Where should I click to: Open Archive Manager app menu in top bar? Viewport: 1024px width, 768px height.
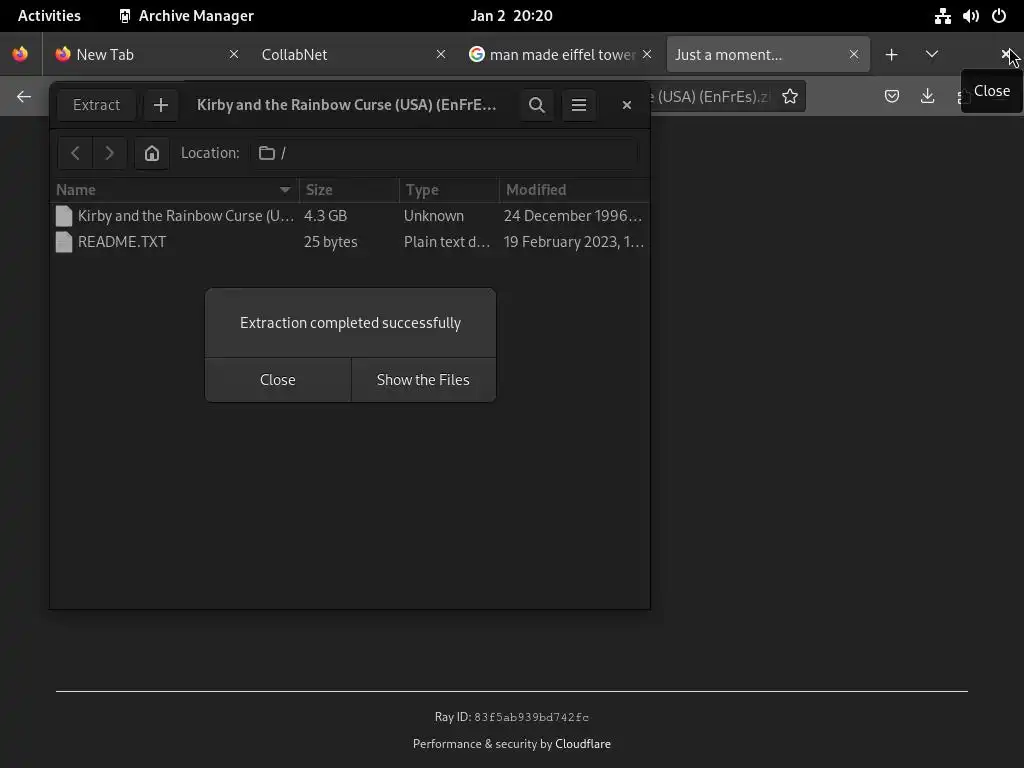pyautogui.click(x=187, y=16)
